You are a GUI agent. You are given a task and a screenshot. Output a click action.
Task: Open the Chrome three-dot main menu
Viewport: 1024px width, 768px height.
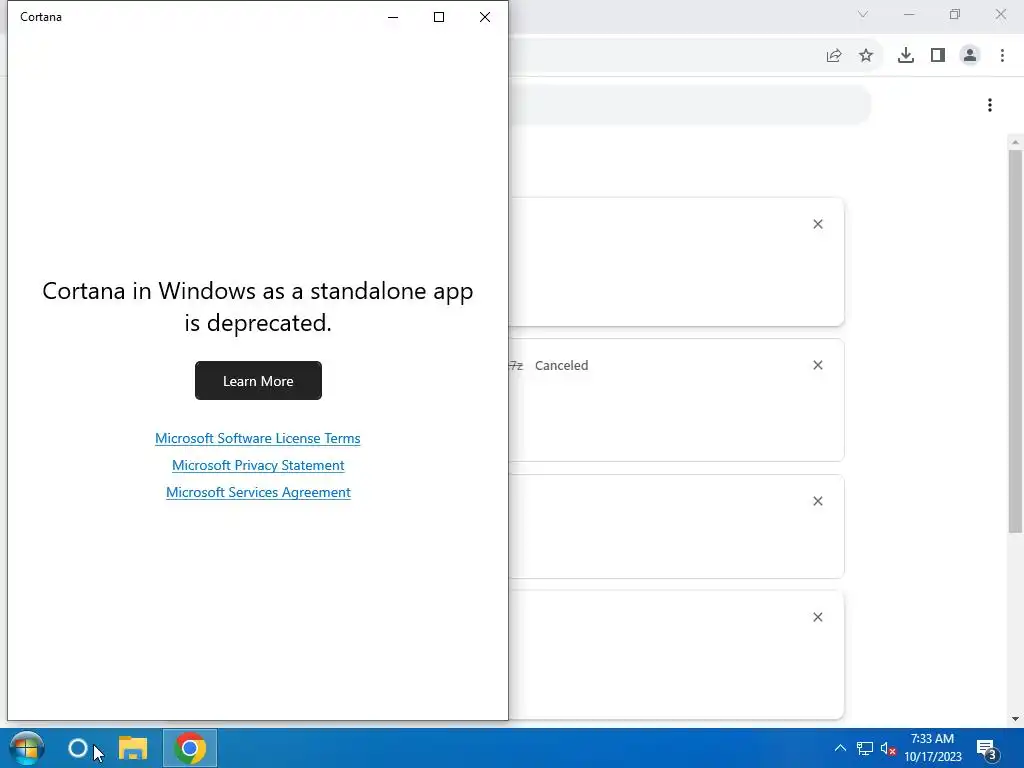[1002, 56]
